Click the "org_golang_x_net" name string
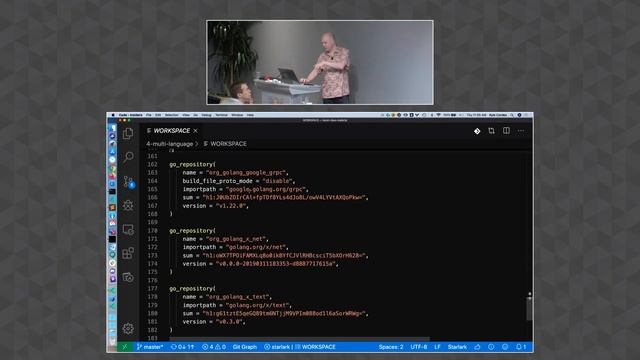The height and width of the screenshot is (360, 640). pos(237,239)
